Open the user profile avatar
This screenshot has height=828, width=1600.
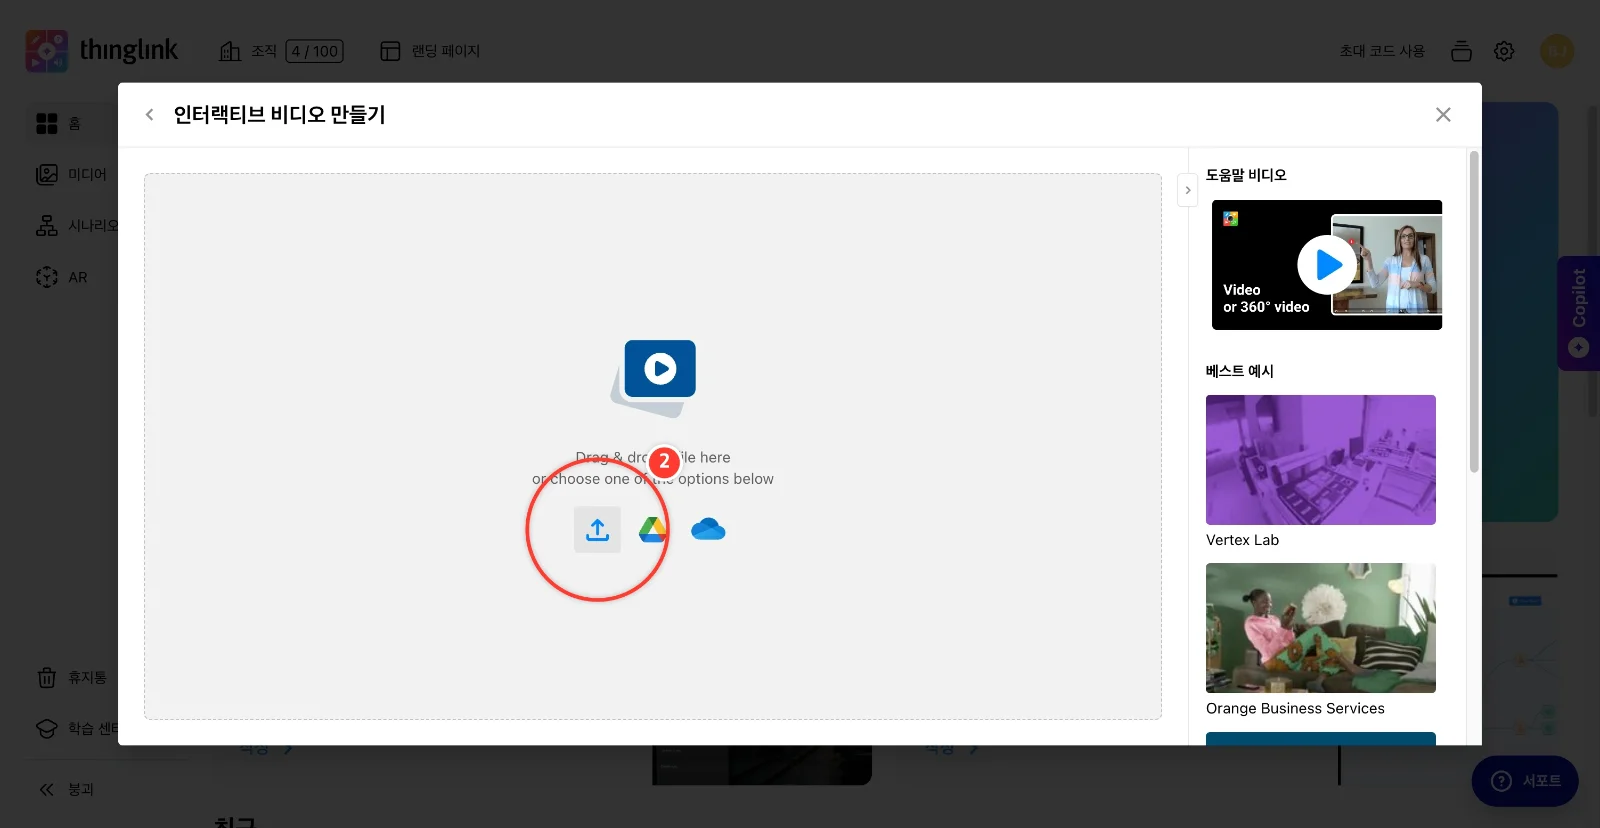point(1557,51)
